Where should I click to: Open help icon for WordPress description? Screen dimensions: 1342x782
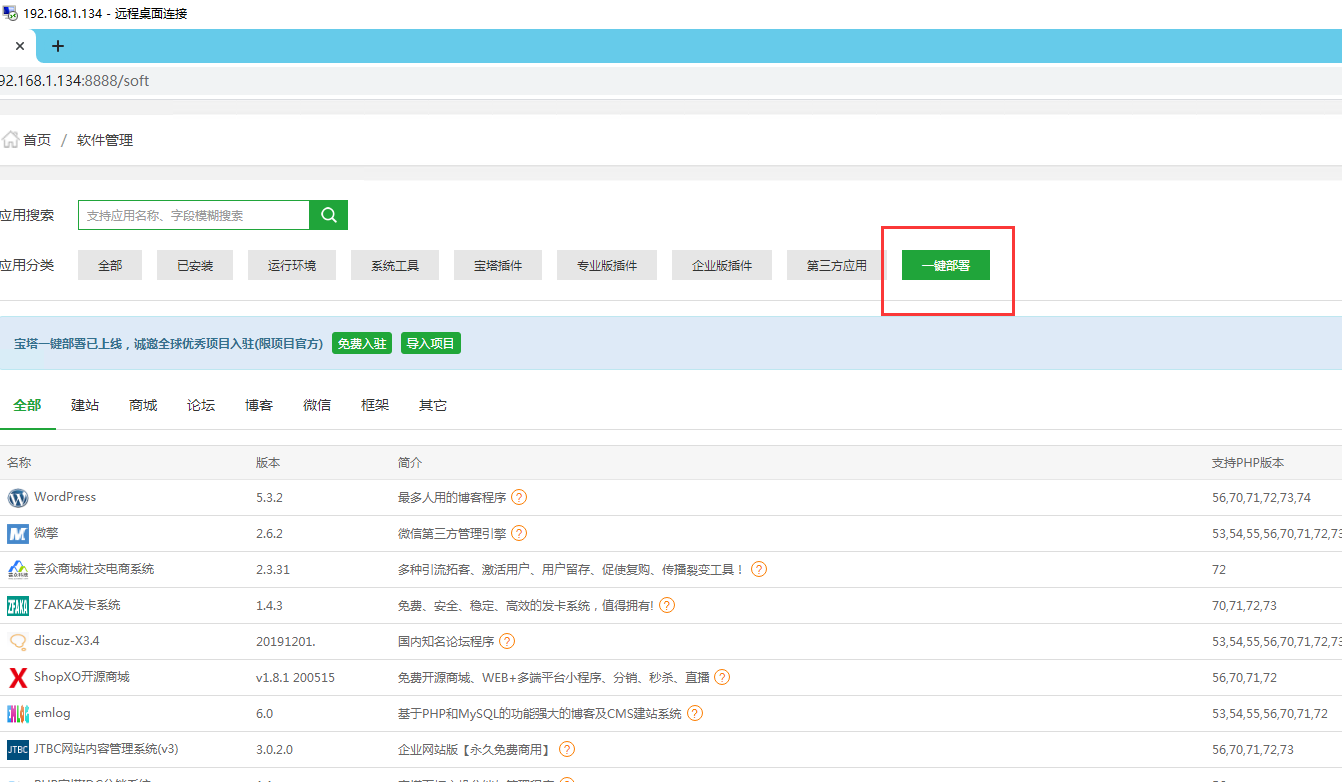pos(519,497)
